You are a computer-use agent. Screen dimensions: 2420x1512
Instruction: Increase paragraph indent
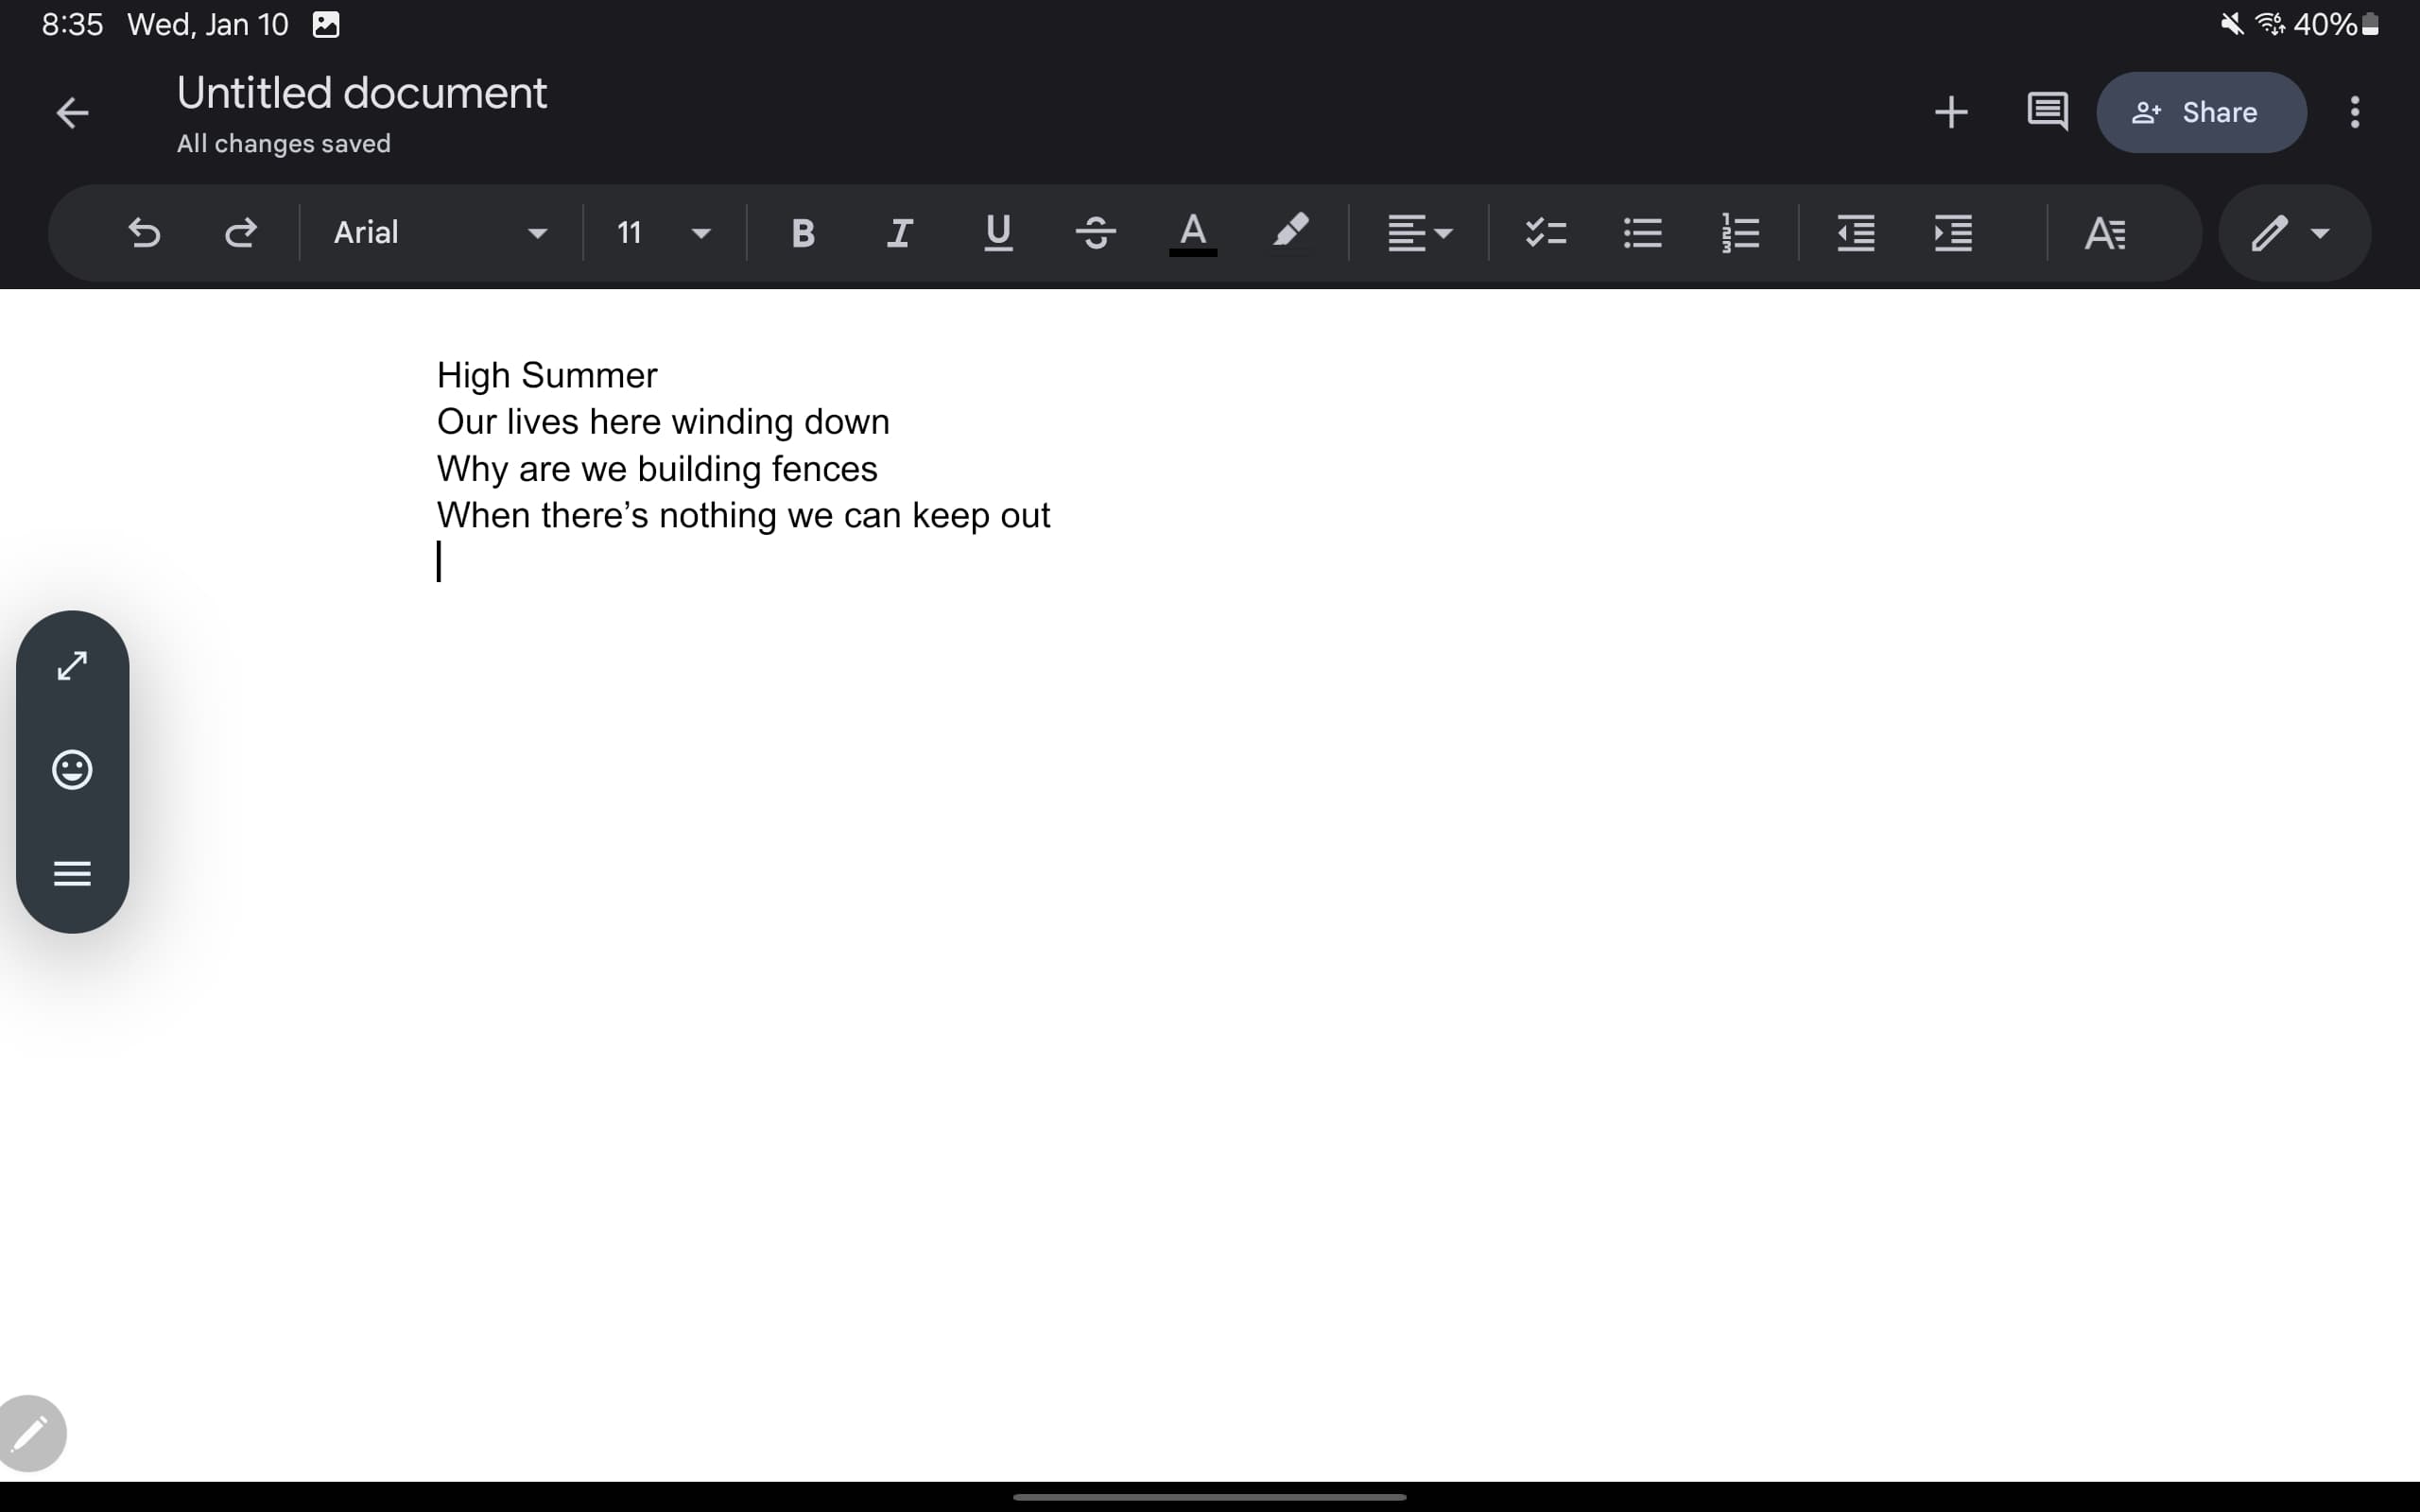click(1953, 233)
